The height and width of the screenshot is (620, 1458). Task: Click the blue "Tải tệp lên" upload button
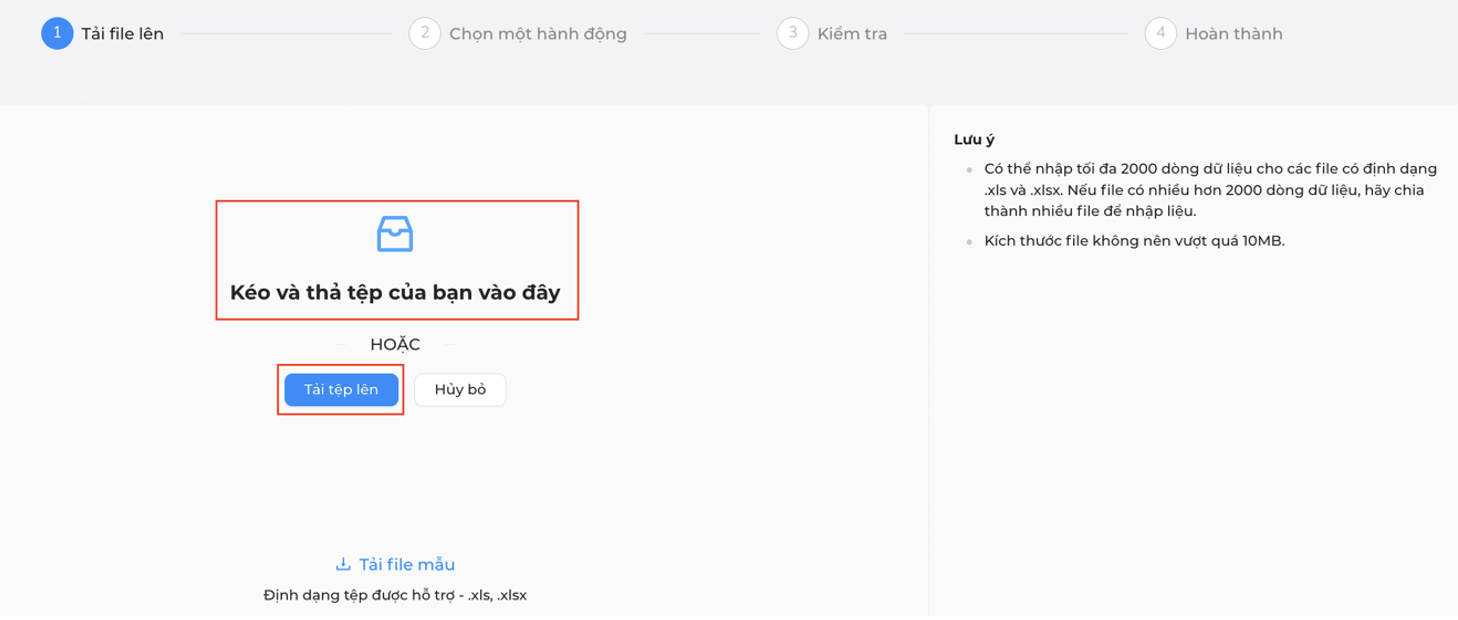coord(341,390)
